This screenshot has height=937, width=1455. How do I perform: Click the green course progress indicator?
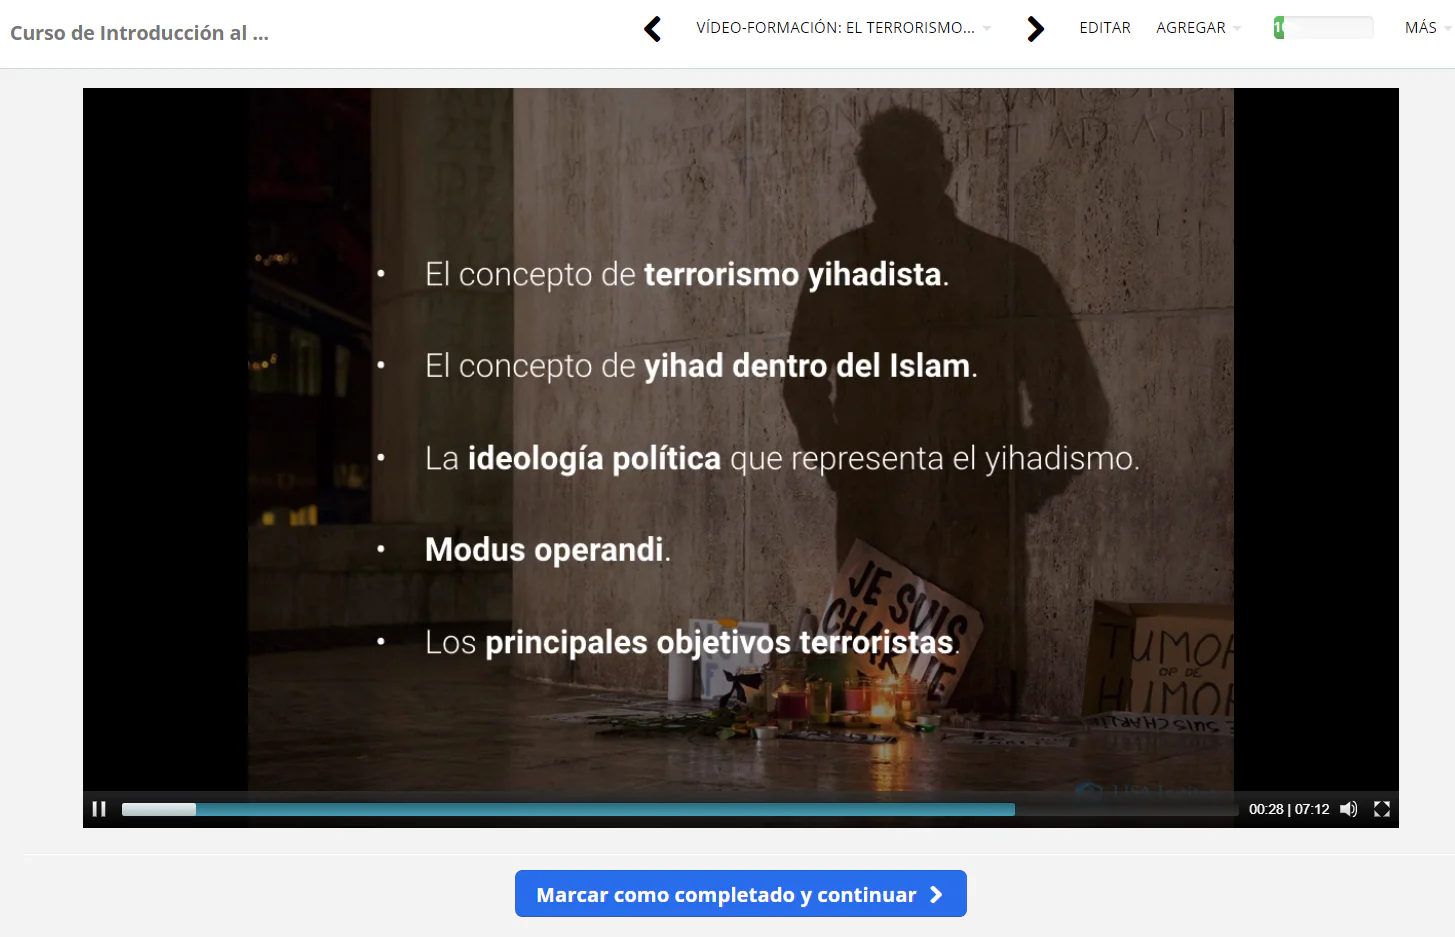[1279, 28]
